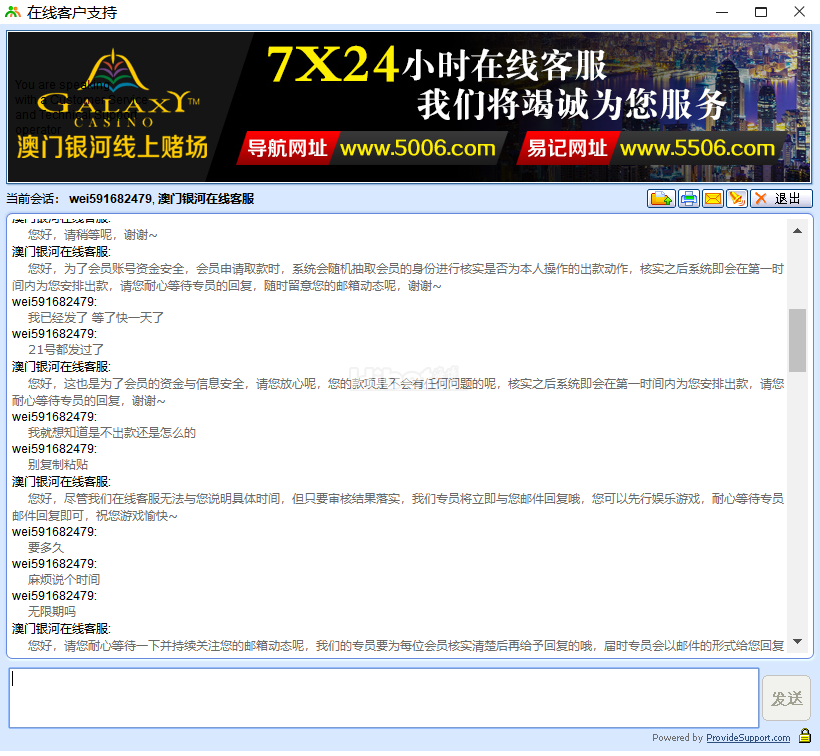Print the chat transcript with printer icon

tap(688, 199)
